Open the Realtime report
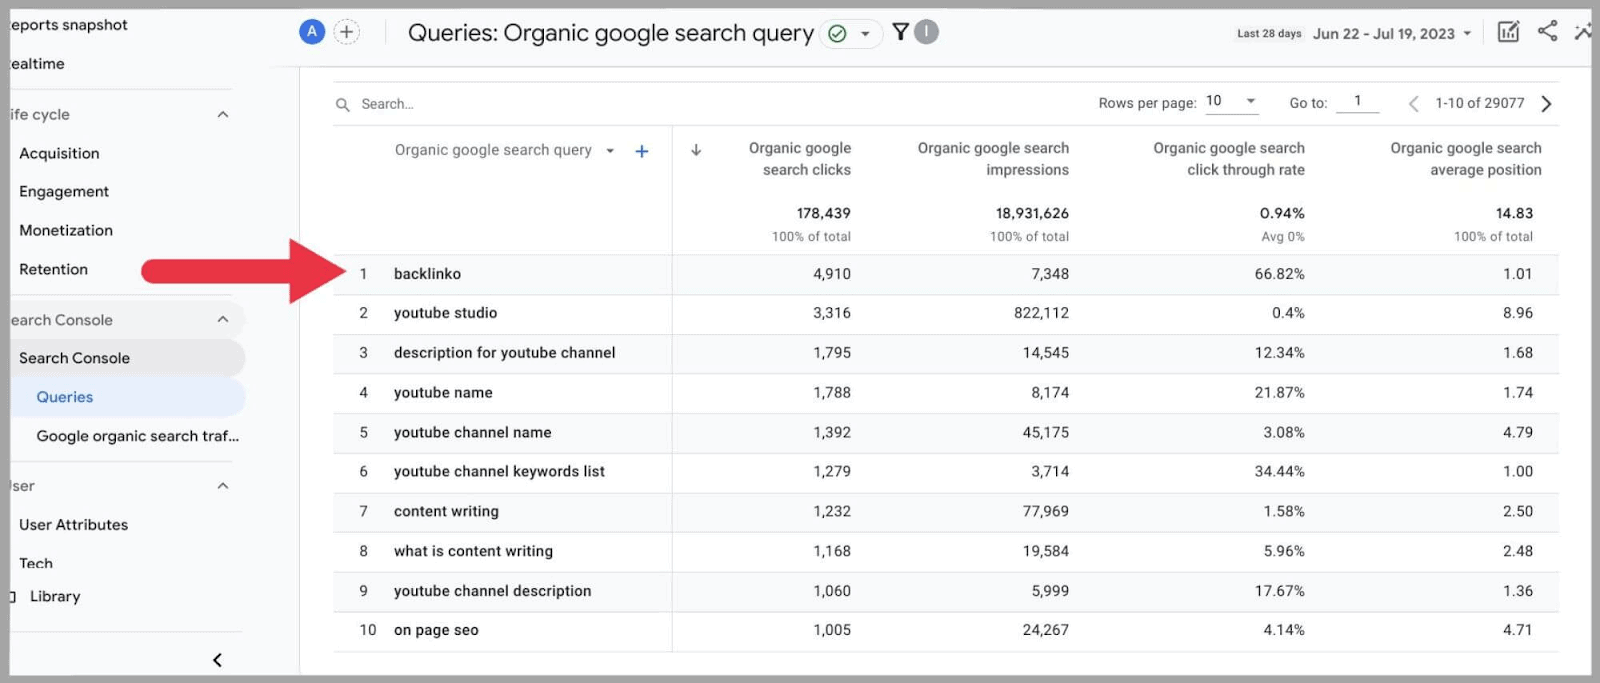This screenshot has width=1600, height=683. (38, 64)
